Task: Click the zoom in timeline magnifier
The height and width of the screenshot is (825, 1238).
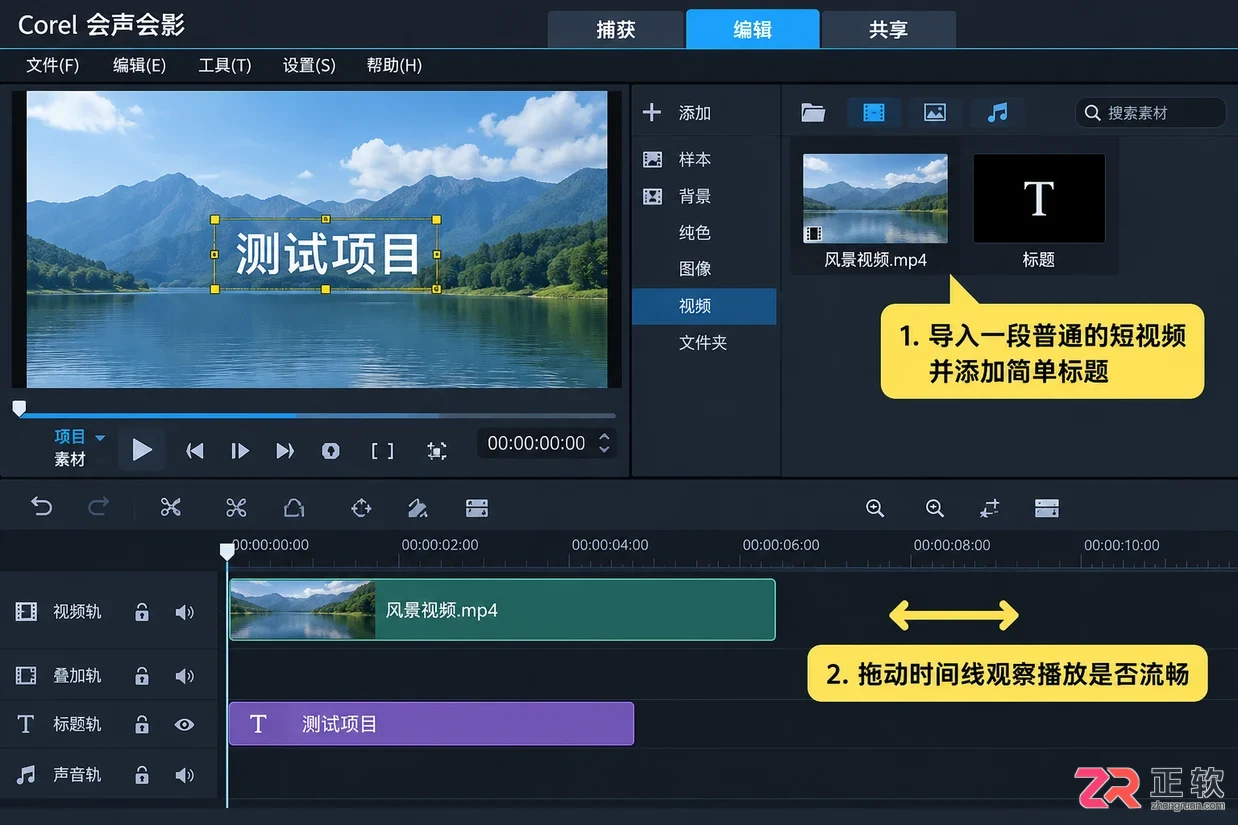Action: pos(934,508)
